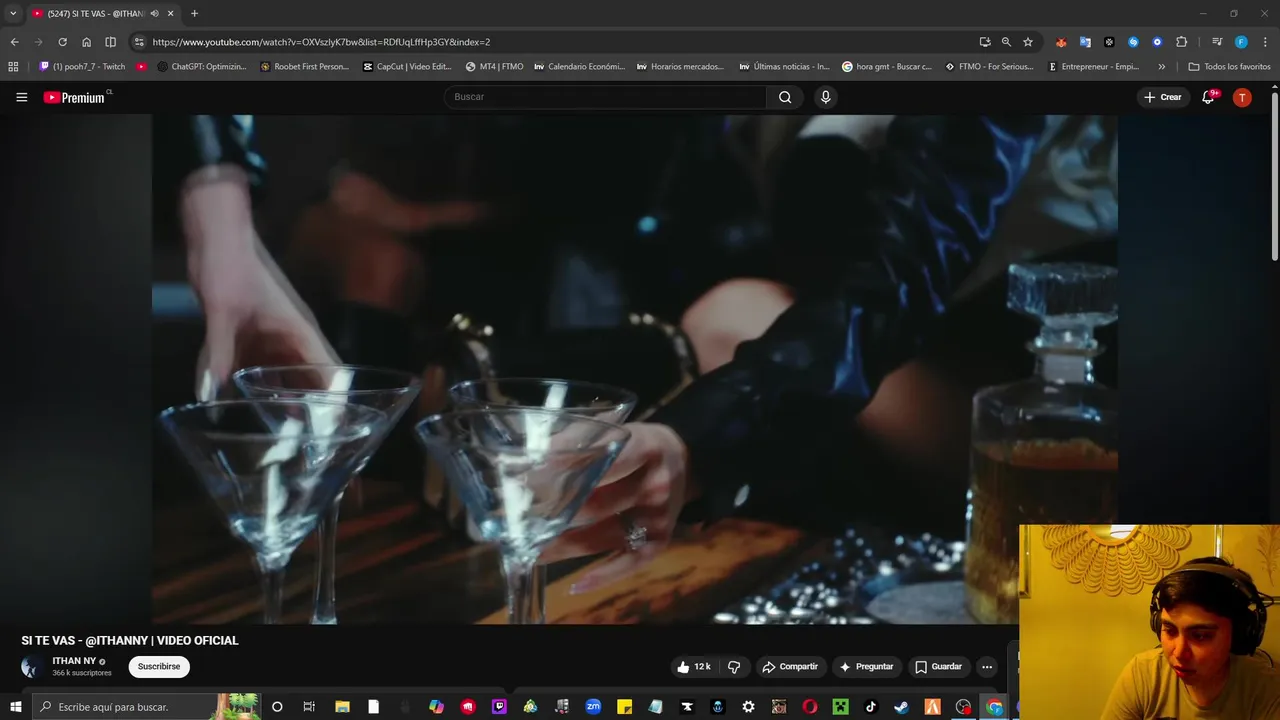
Task: Open Todos los favoritos folder
Action: coord(1229,67)
